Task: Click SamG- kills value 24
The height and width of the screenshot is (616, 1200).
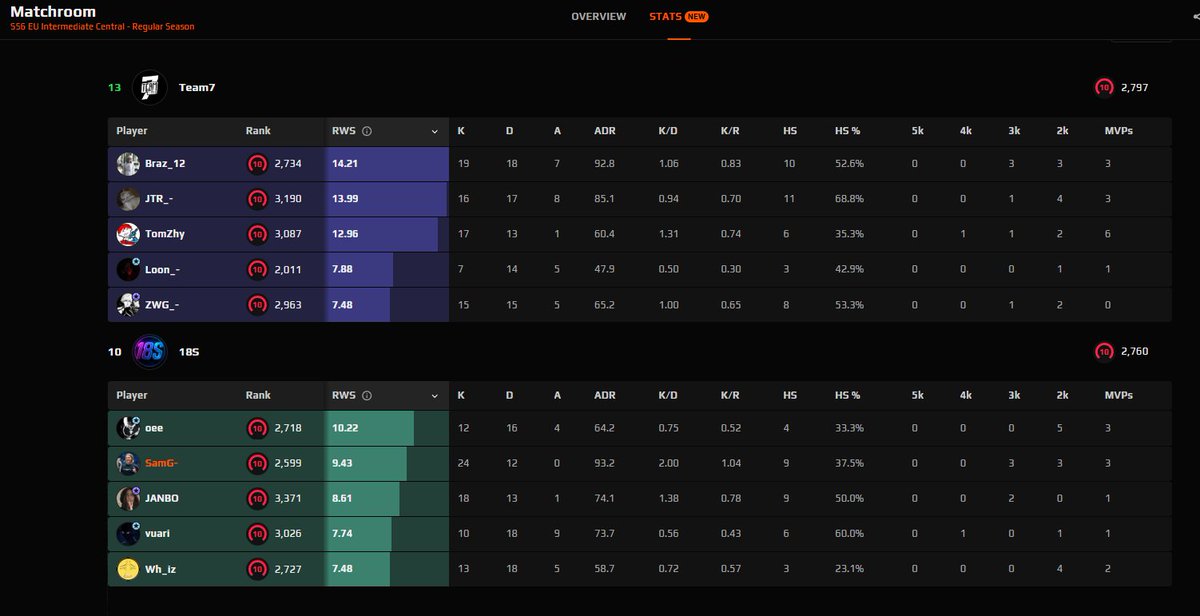Action: [x=464, y=463]
